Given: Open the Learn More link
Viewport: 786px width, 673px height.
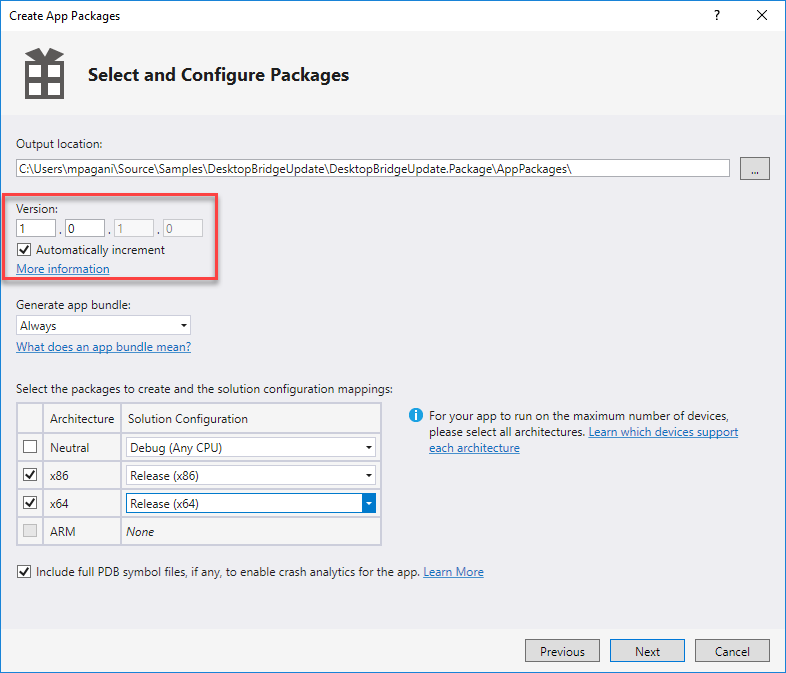Looking at the screenshot, I should coord(453,572).
